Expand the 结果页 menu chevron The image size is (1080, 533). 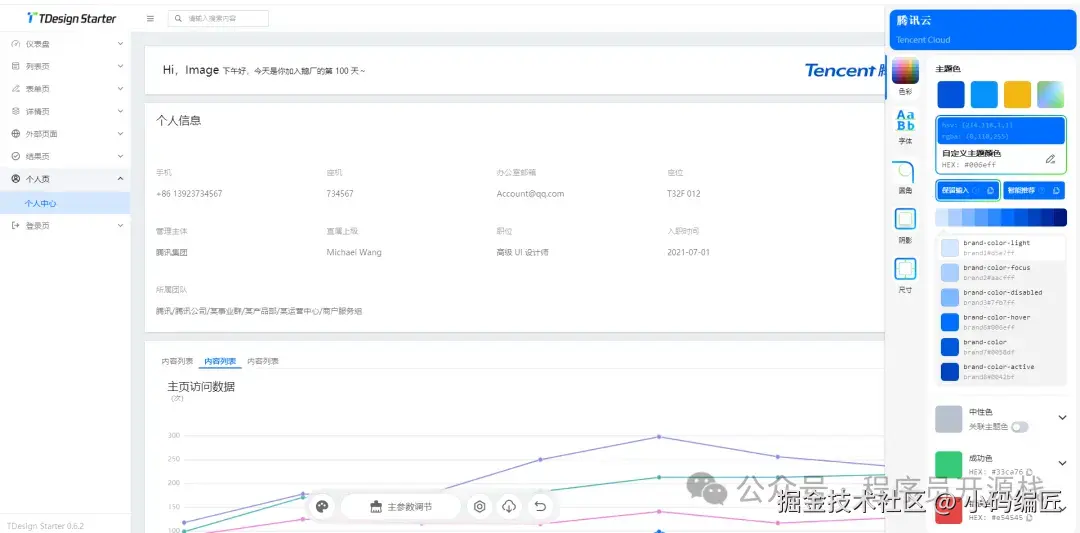(x=120, y=156)
